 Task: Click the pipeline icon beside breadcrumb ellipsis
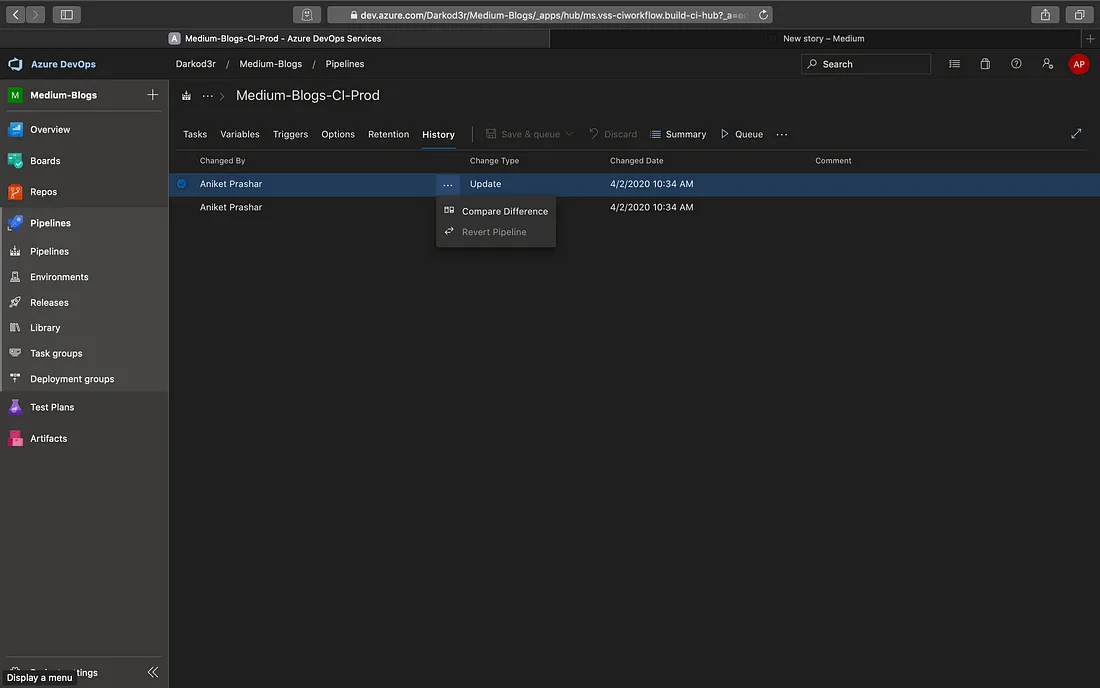(187, 95)
